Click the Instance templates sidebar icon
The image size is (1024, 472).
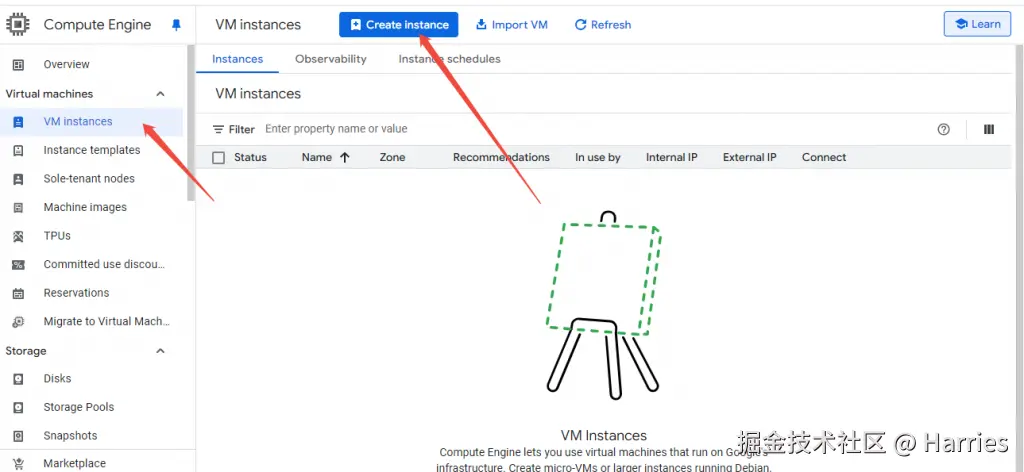[18, 150]
